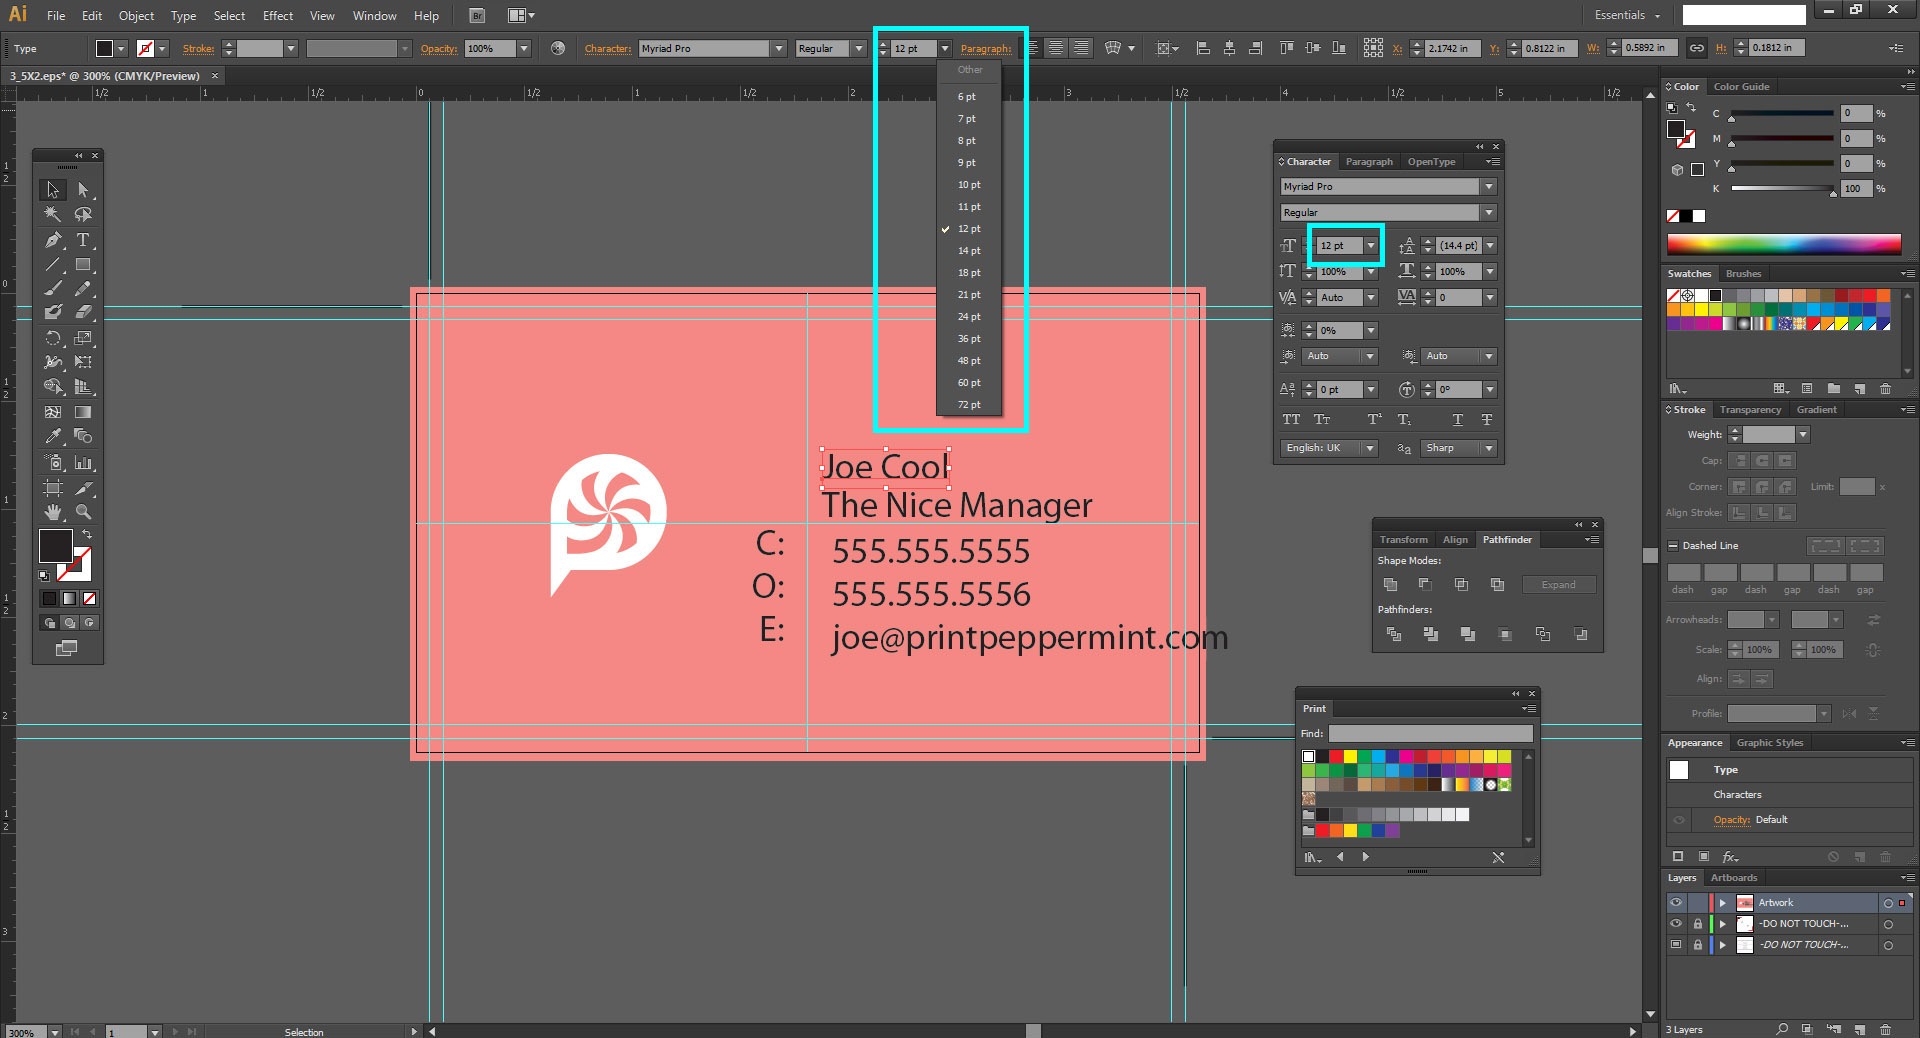Activate the Zoom tool

point(83,512)
